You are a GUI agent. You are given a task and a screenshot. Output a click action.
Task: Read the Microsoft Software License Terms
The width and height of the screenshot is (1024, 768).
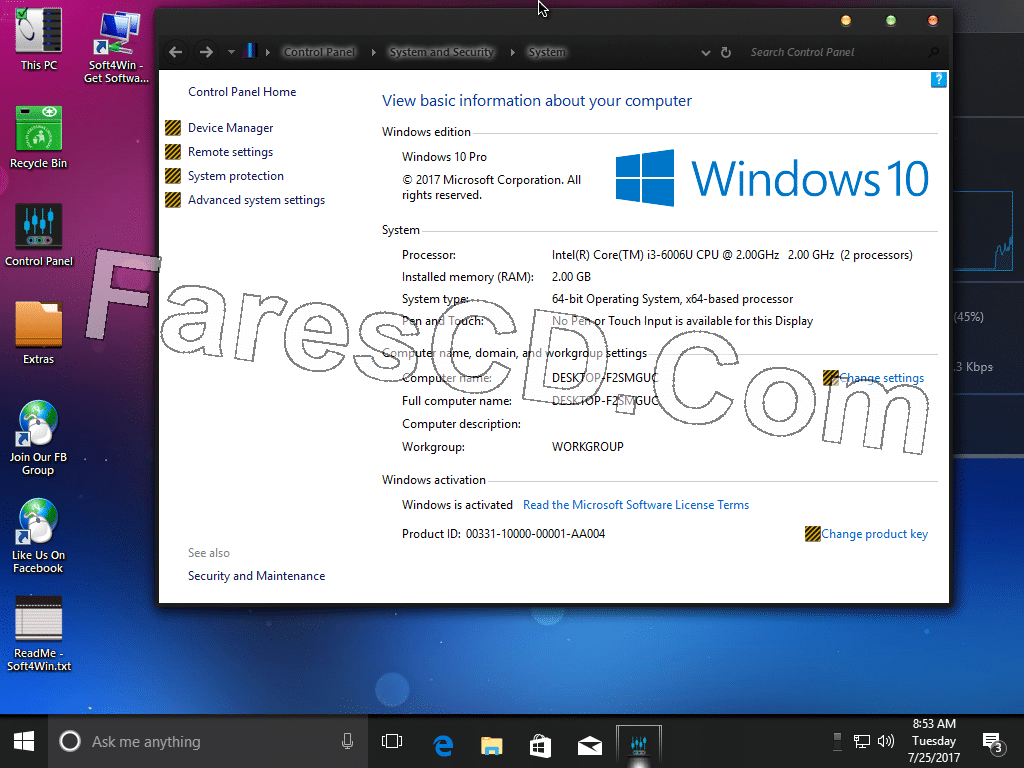(636, 505)
